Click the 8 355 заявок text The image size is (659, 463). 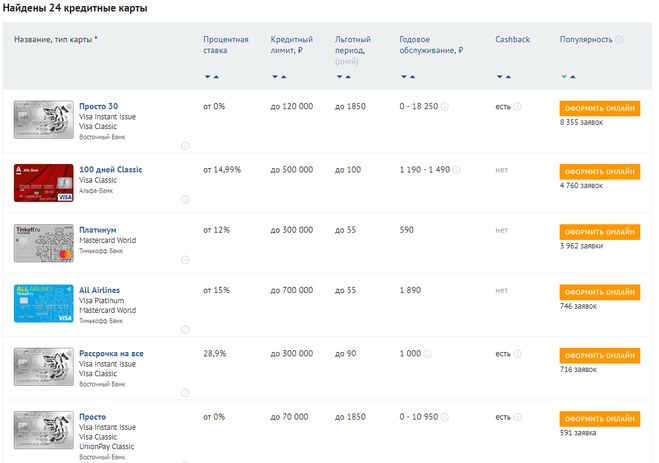[x=581, y=122]
